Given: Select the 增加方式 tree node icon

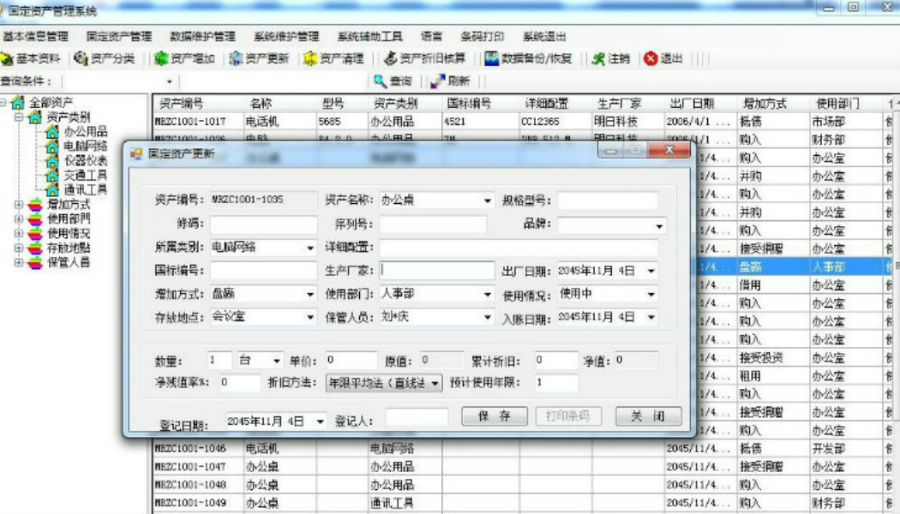Looking at the screenshot, I should click(x=35, y=204).
